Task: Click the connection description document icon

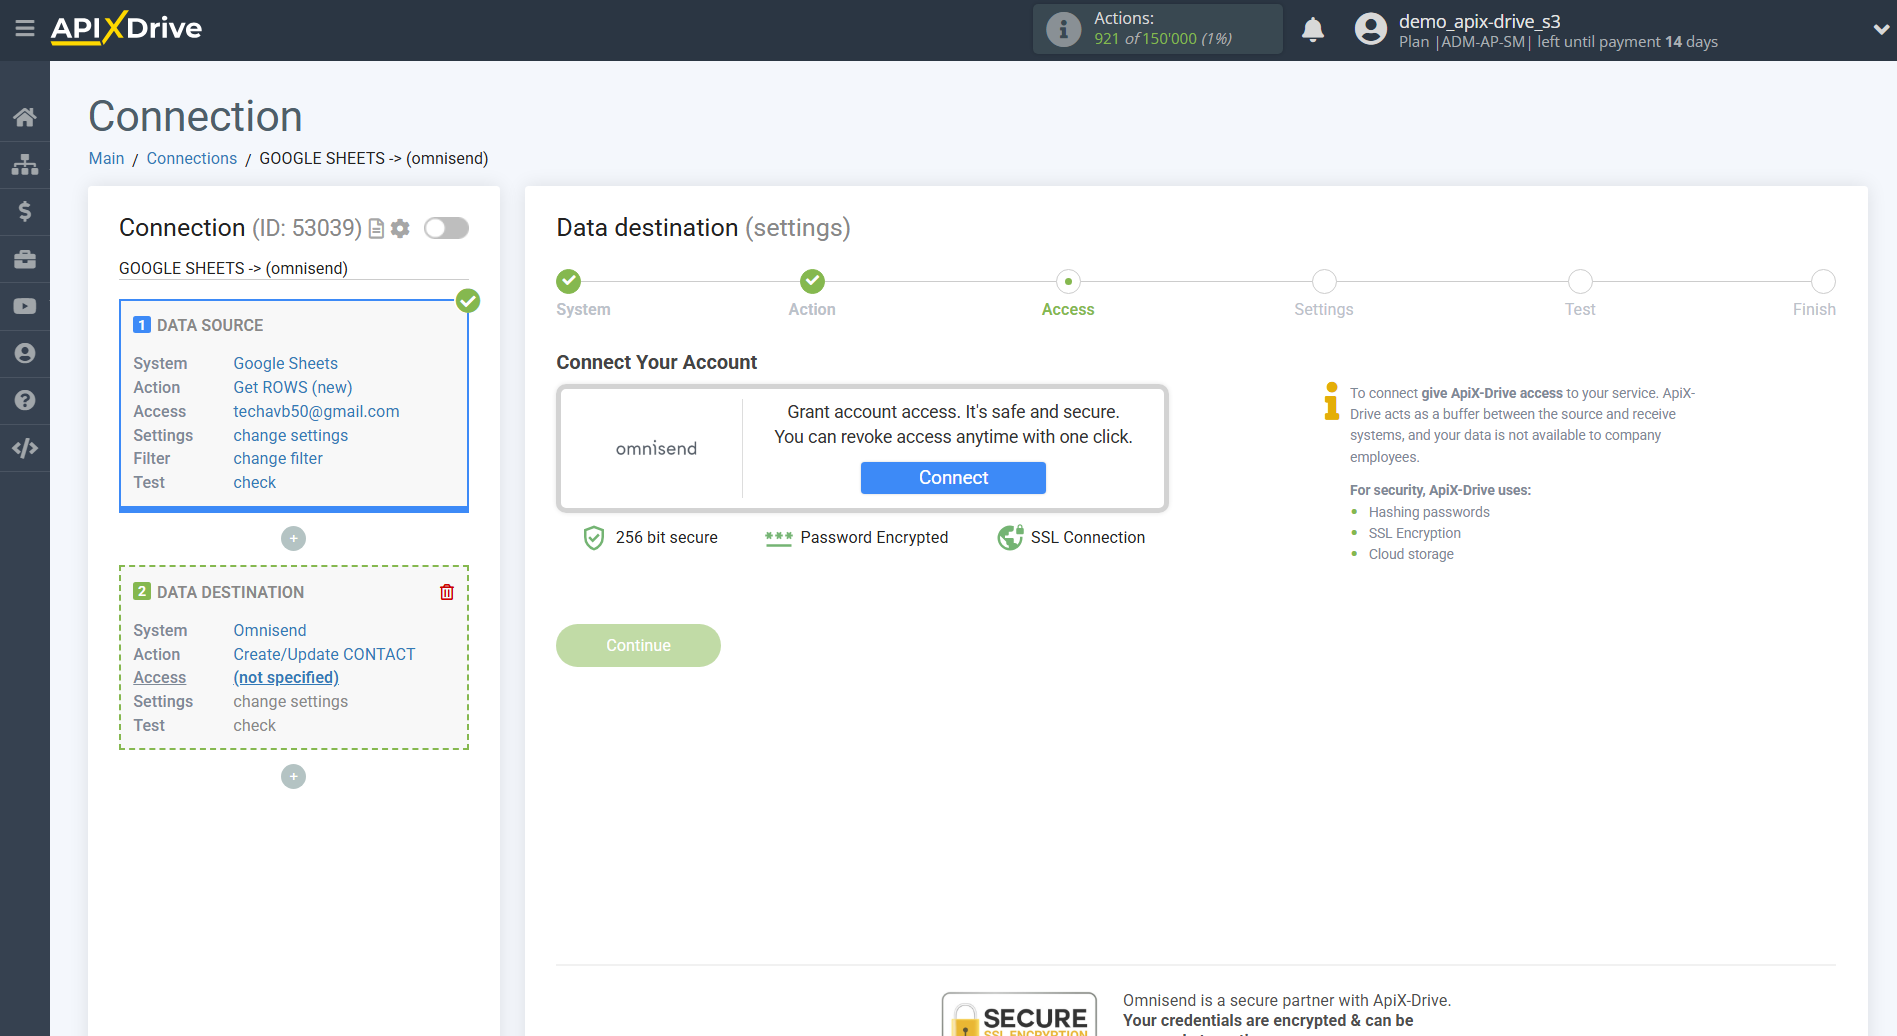Action: 374,228
